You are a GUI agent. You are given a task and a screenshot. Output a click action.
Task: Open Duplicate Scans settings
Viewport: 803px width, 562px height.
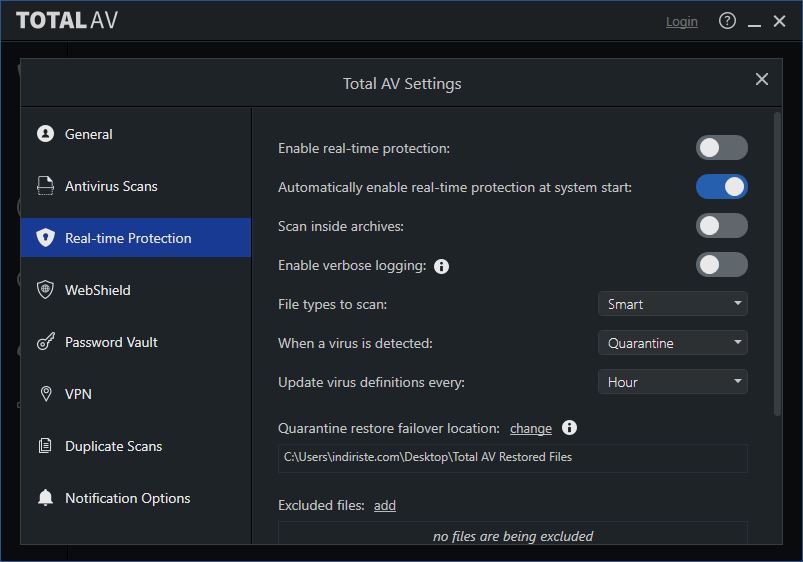tap(136, 446)
